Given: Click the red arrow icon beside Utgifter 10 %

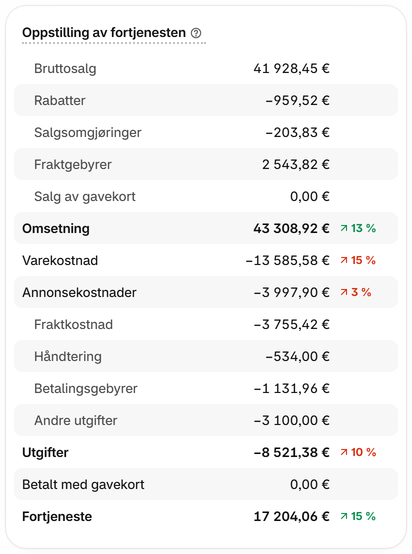Looking at the screenshot, I should (x=344, y=452).
